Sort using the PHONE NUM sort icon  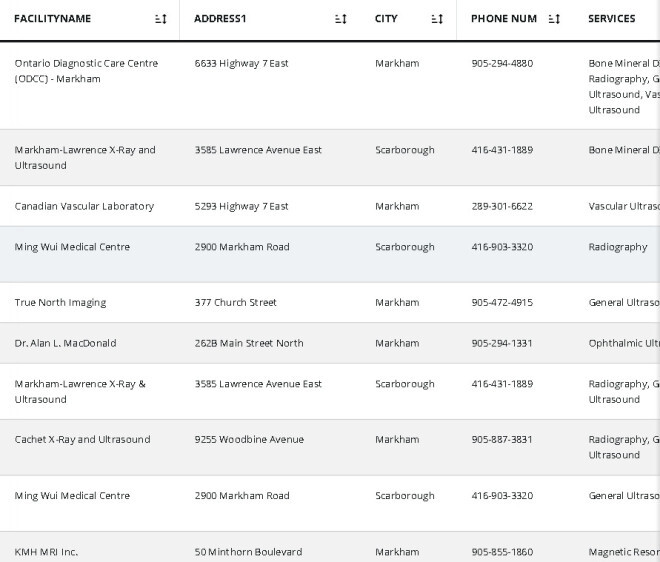(x=555, y=19)
